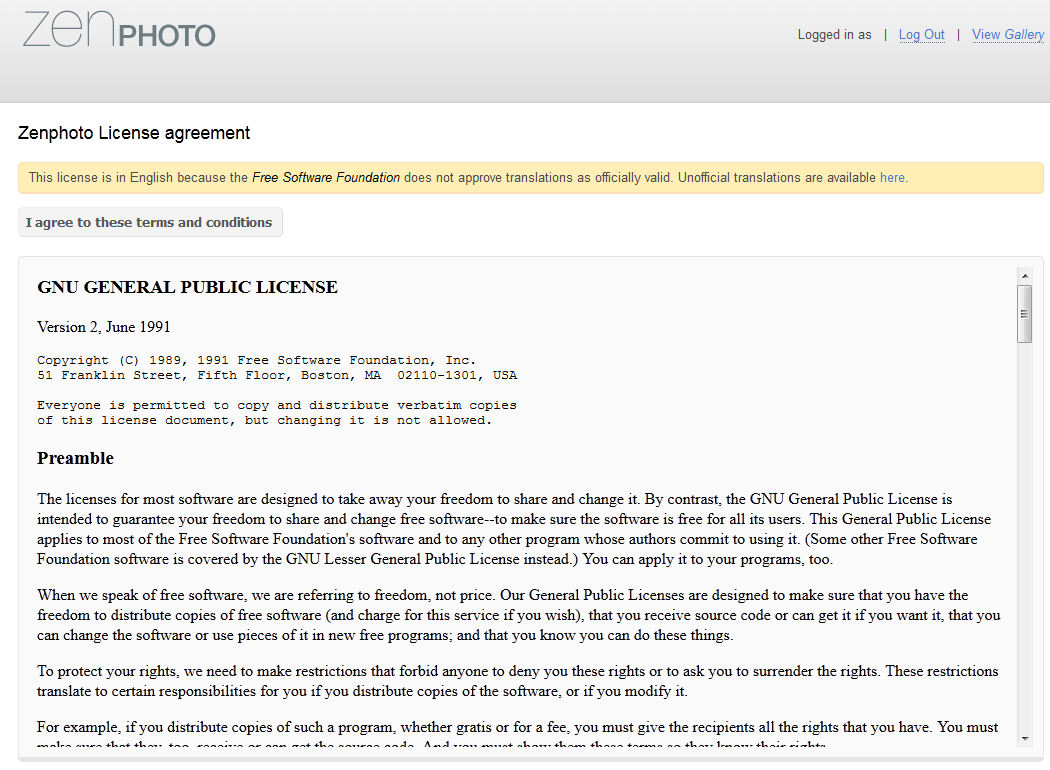Click the 'Version 2, June 1991' text

tap(104, 327)
